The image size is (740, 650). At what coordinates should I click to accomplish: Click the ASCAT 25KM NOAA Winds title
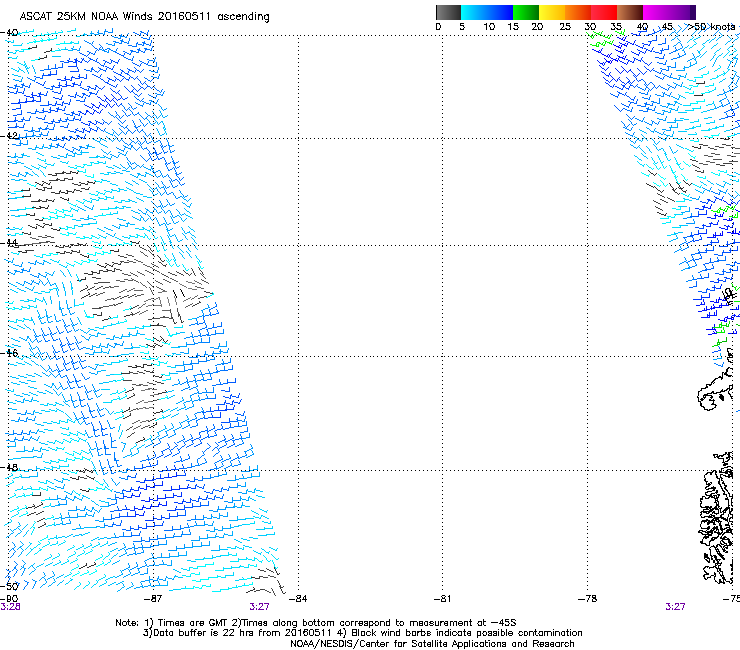144,17
